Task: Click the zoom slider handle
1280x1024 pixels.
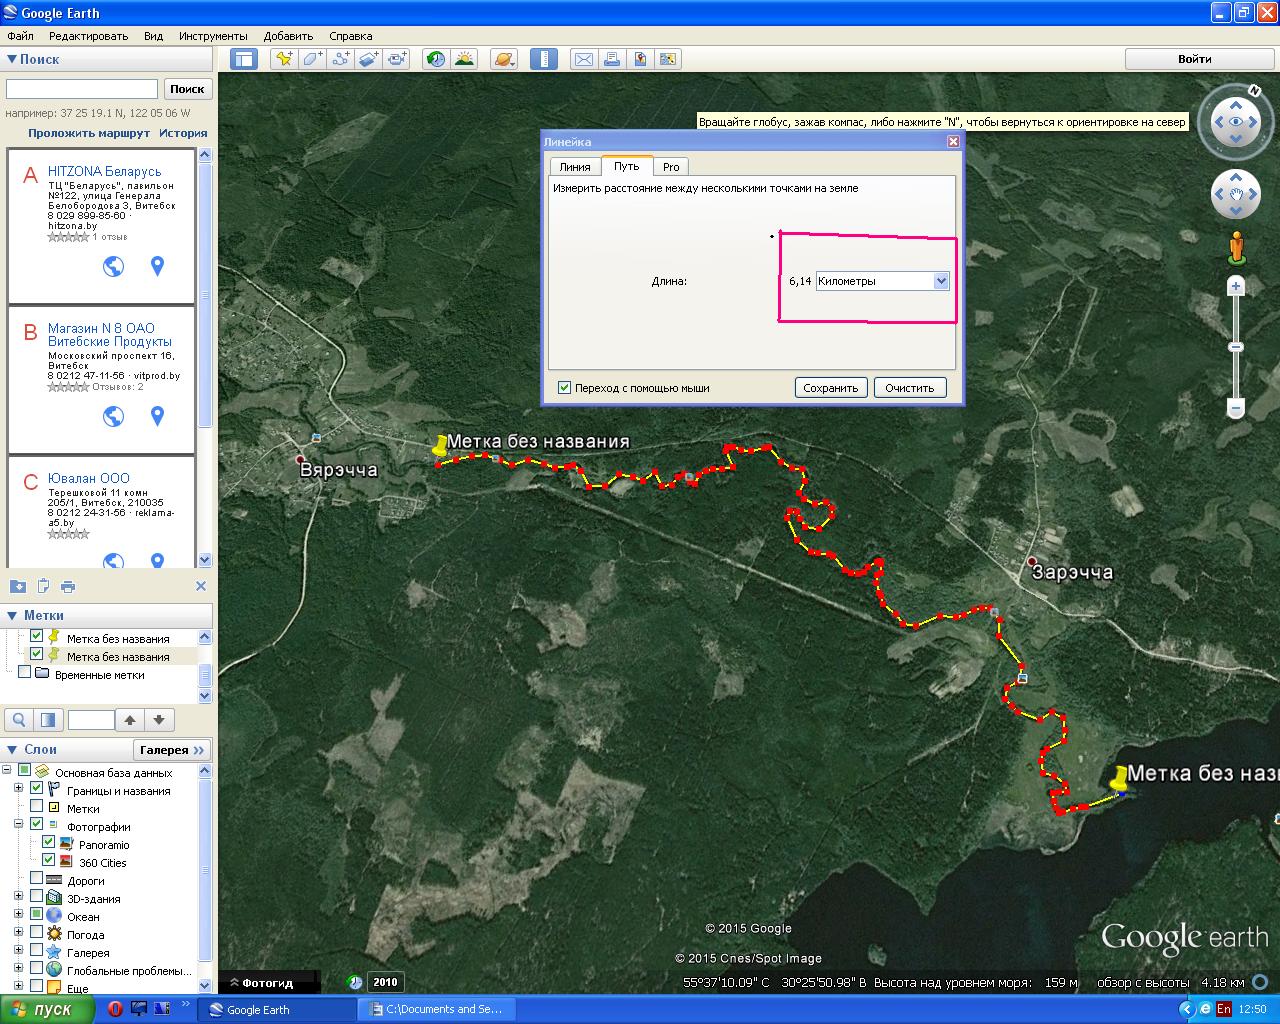Action: pos(1236,347)
